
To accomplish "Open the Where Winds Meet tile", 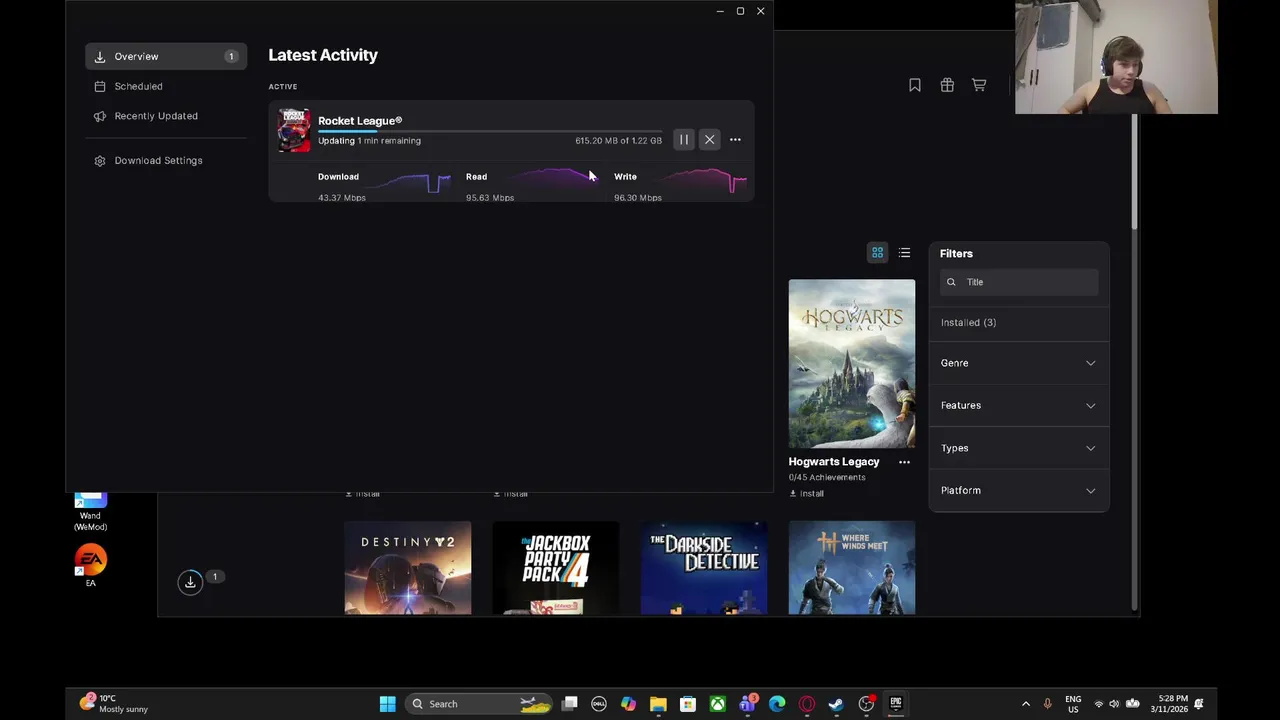I will point(852,567).
